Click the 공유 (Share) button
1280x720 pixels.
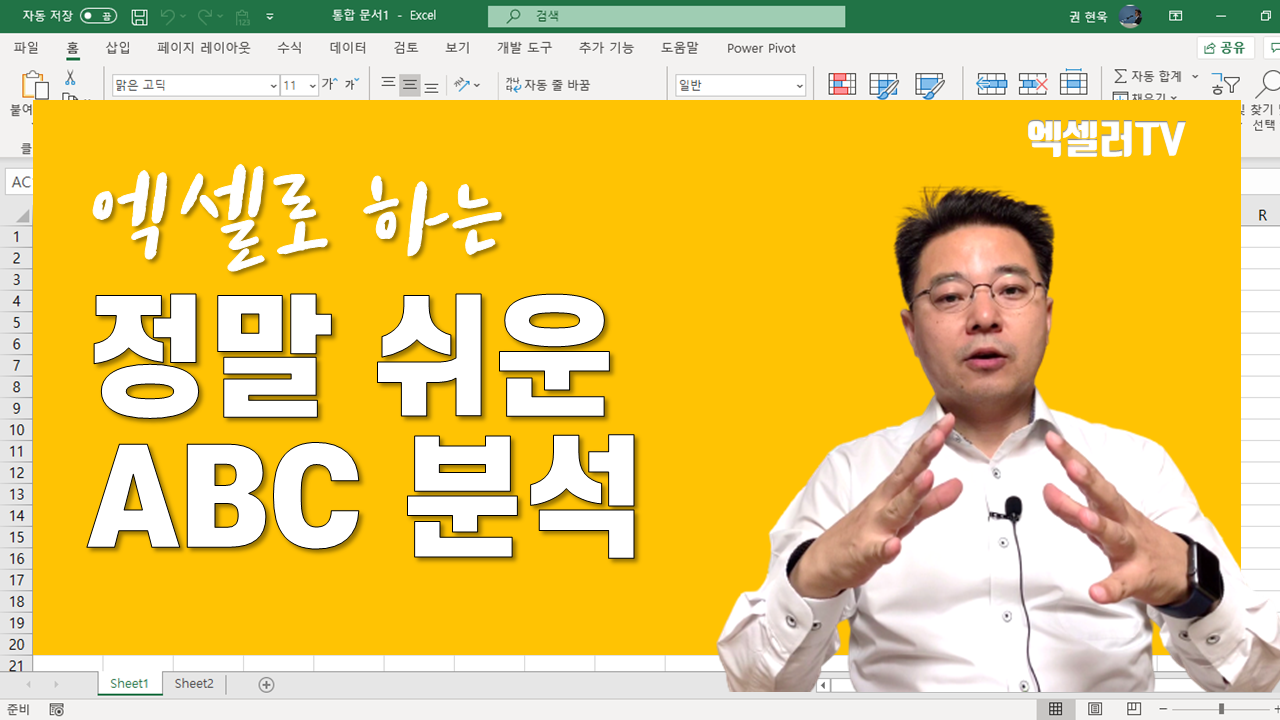(1225, 48)
